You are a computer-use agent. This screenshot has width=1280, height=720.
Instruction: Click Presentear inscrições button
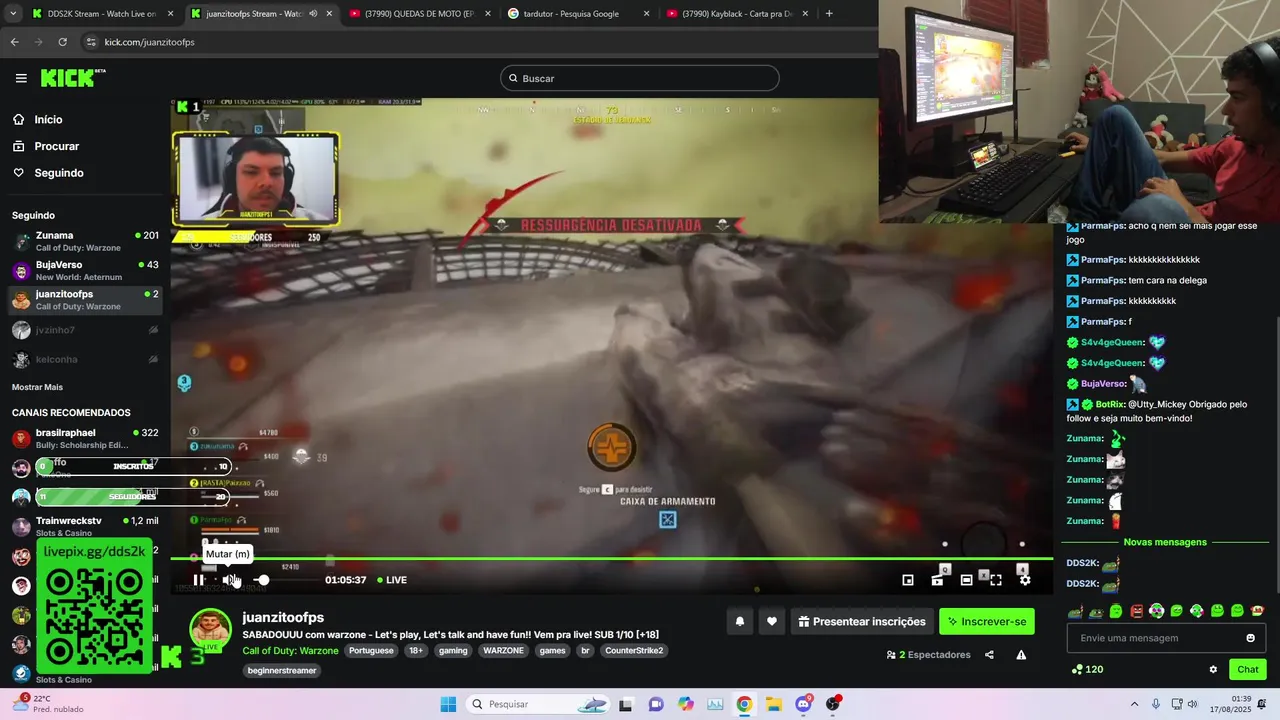point(862,622)
